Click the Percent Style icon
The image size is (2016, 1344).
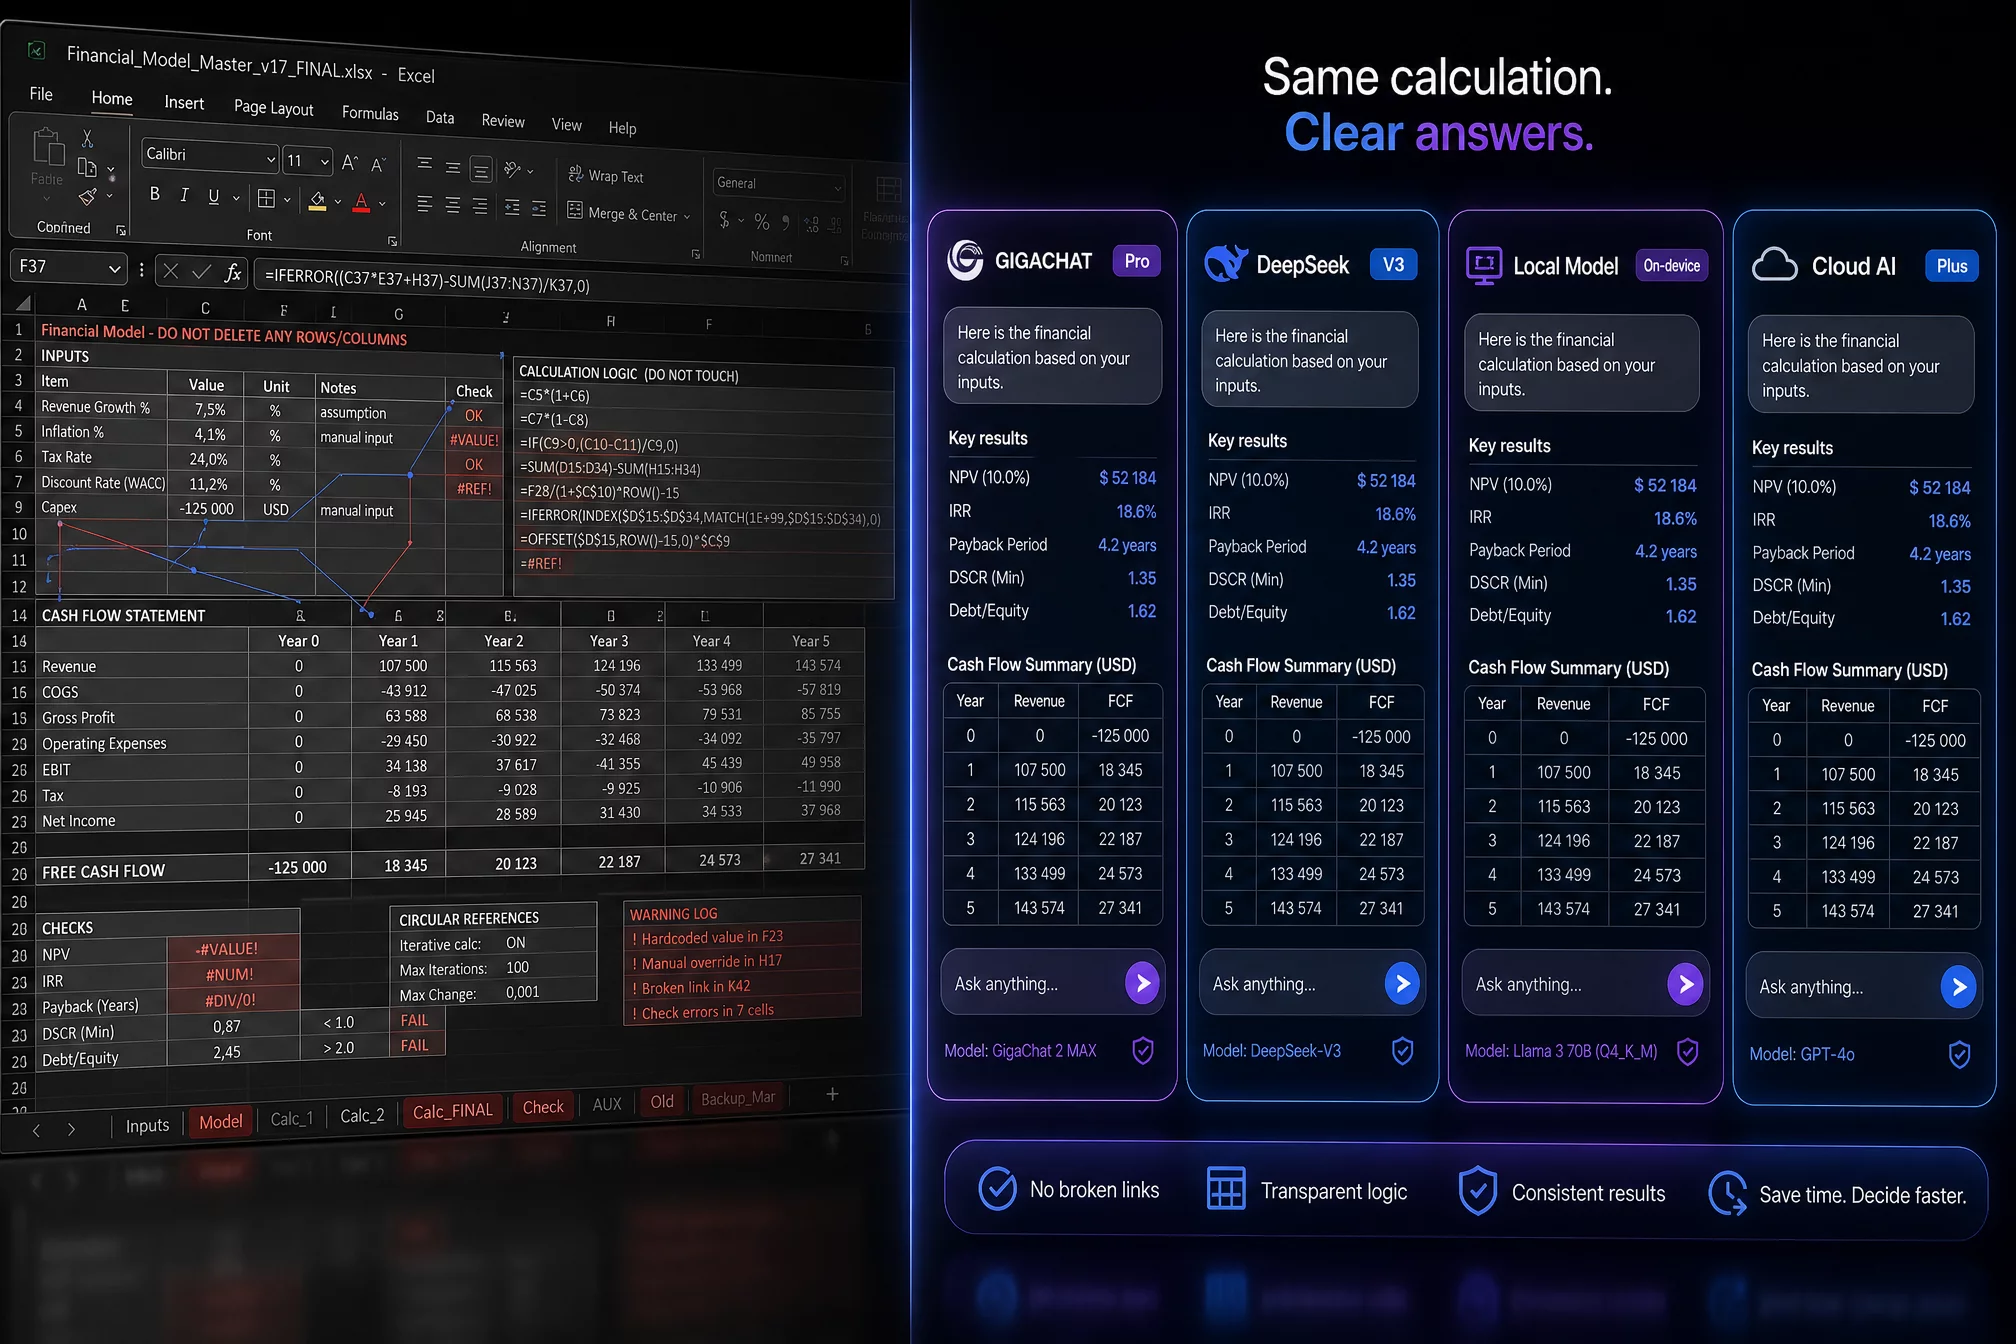point(762,221)
